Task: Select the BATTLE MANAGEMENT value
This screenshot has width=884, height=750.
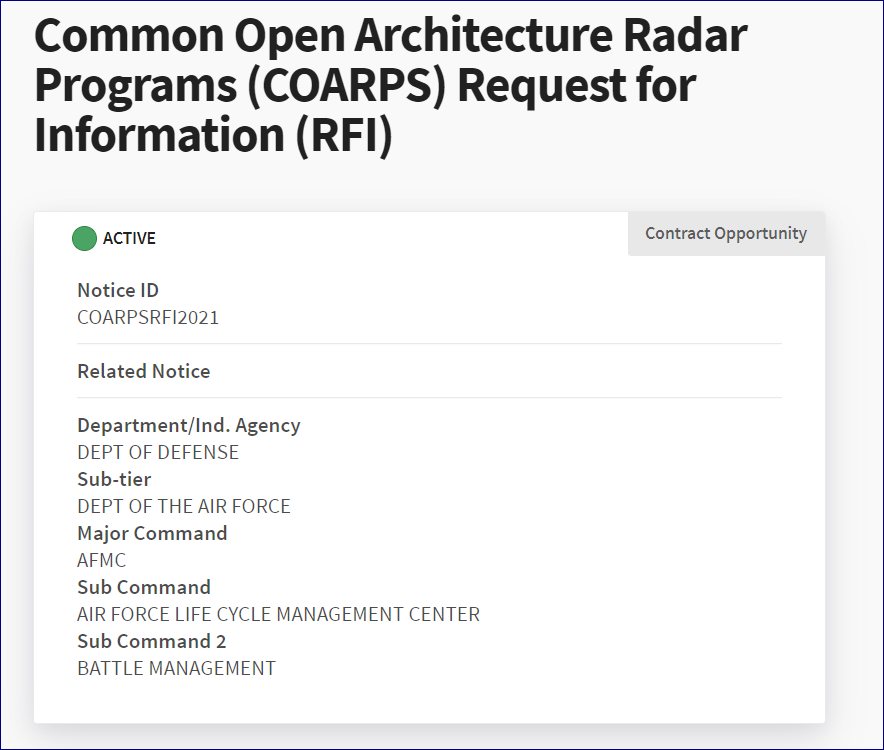Action: (176, 669)
